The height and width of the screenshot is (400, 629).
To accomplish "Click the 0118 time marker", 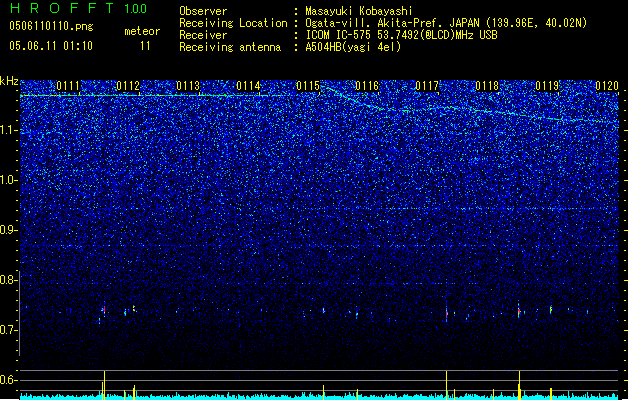I will click(x=487, y=86).
